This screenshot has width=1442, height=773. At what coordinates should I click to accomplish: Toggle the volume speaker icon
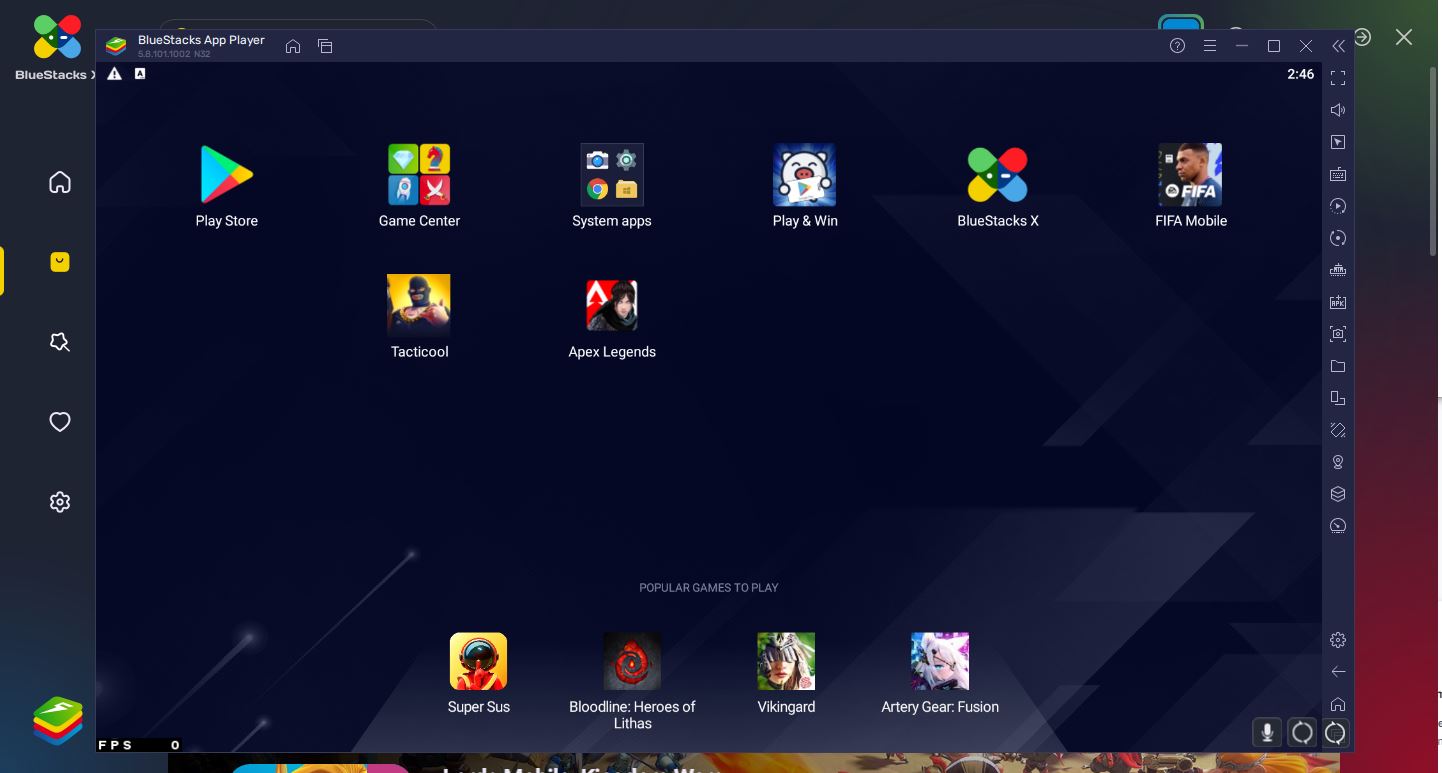click(x=1338, y=110)
